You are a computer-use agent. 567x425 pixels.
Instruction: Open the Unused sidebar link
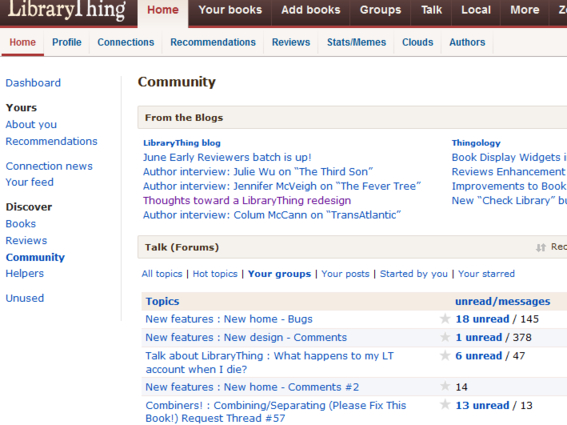tap(25, 298)
